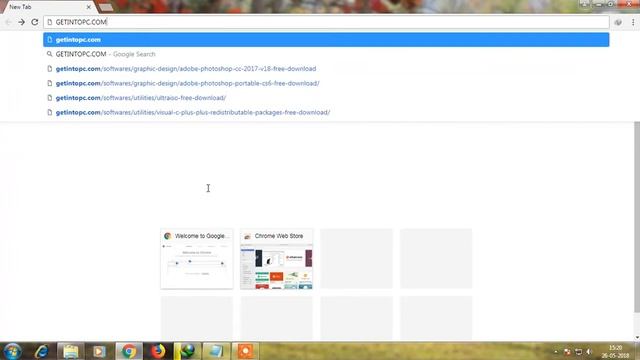Open the adobe-photoshop-cc-2017 suggestion
Screen dimensions: 640x360
pos(326,69)
